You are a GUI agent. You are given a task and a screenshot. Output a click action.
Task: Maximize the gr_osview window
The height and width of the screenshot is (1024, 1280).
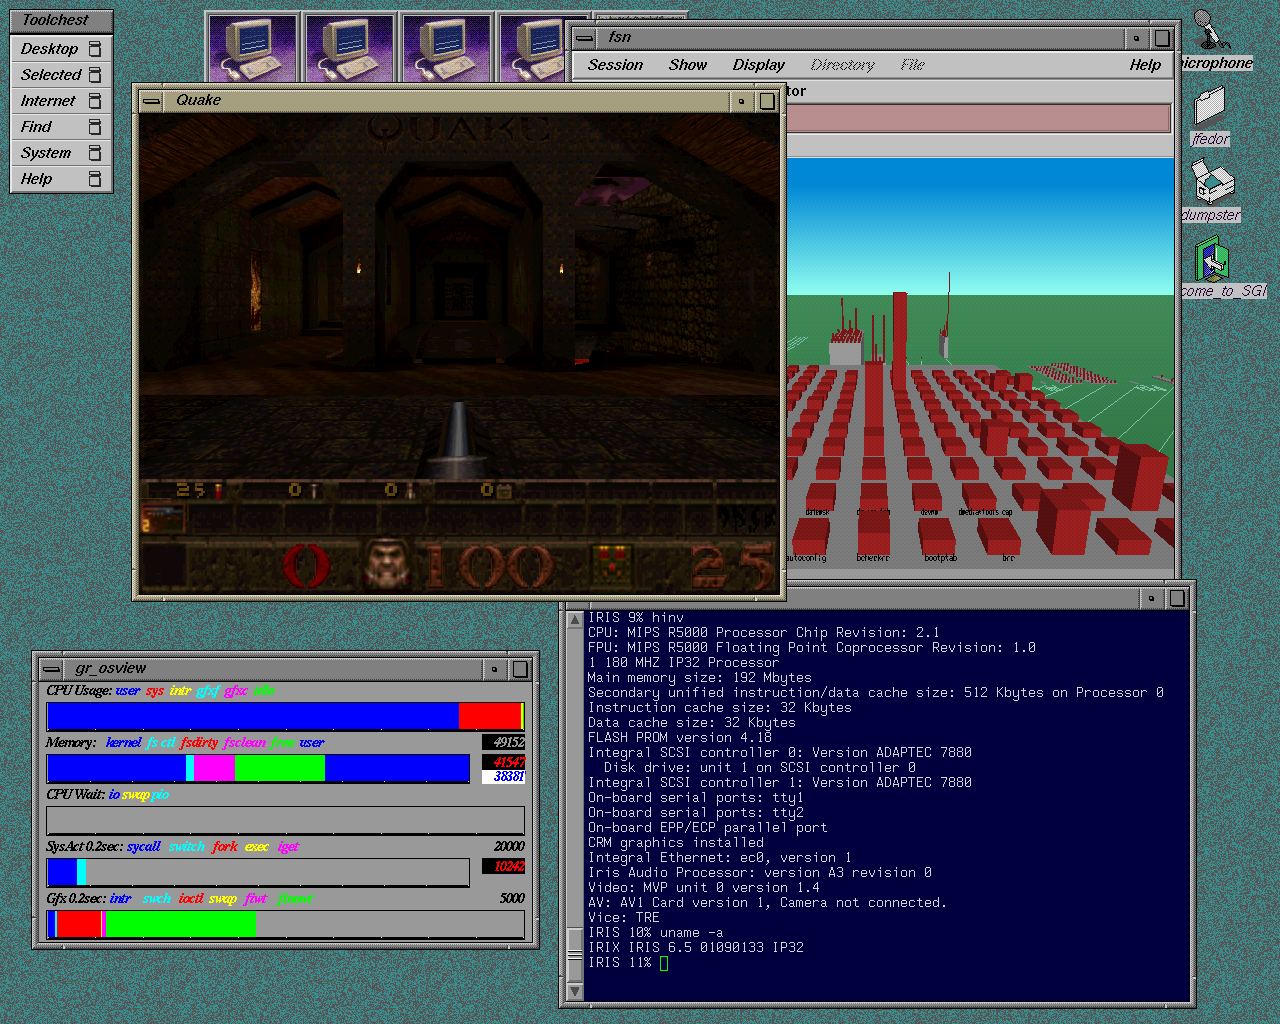pos(521,669)
